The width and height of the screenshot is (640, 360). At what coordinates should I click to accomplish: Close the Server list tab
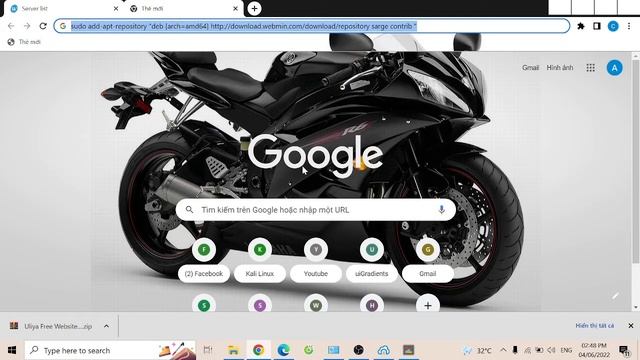click(x=116, y=9)
